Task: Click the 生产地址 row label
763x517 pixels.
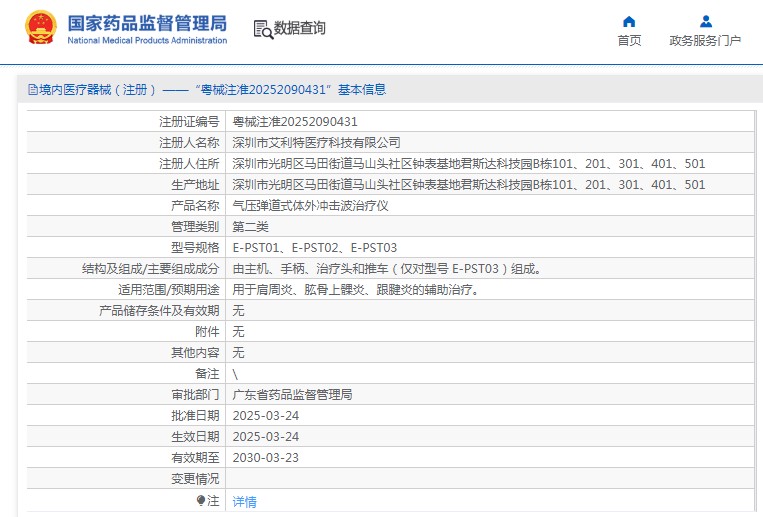Action: [195, 185]
